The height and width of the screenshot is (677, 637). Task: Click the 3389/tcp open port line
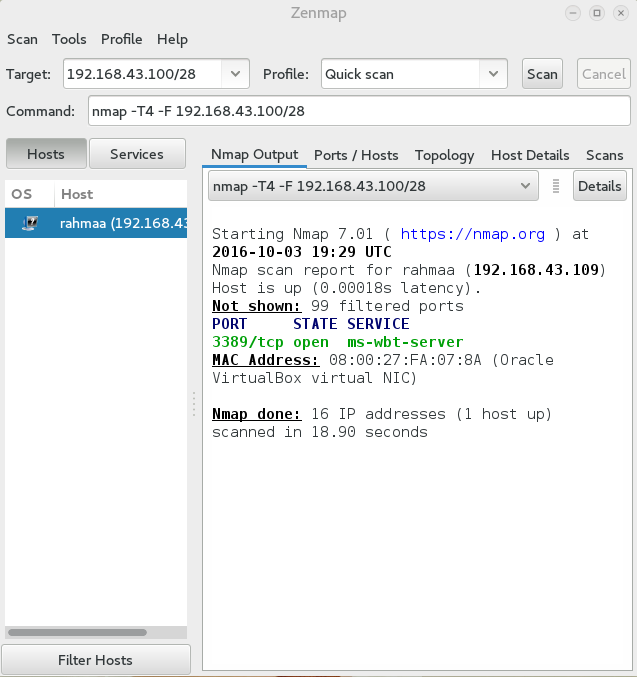[x=337, y=342]
